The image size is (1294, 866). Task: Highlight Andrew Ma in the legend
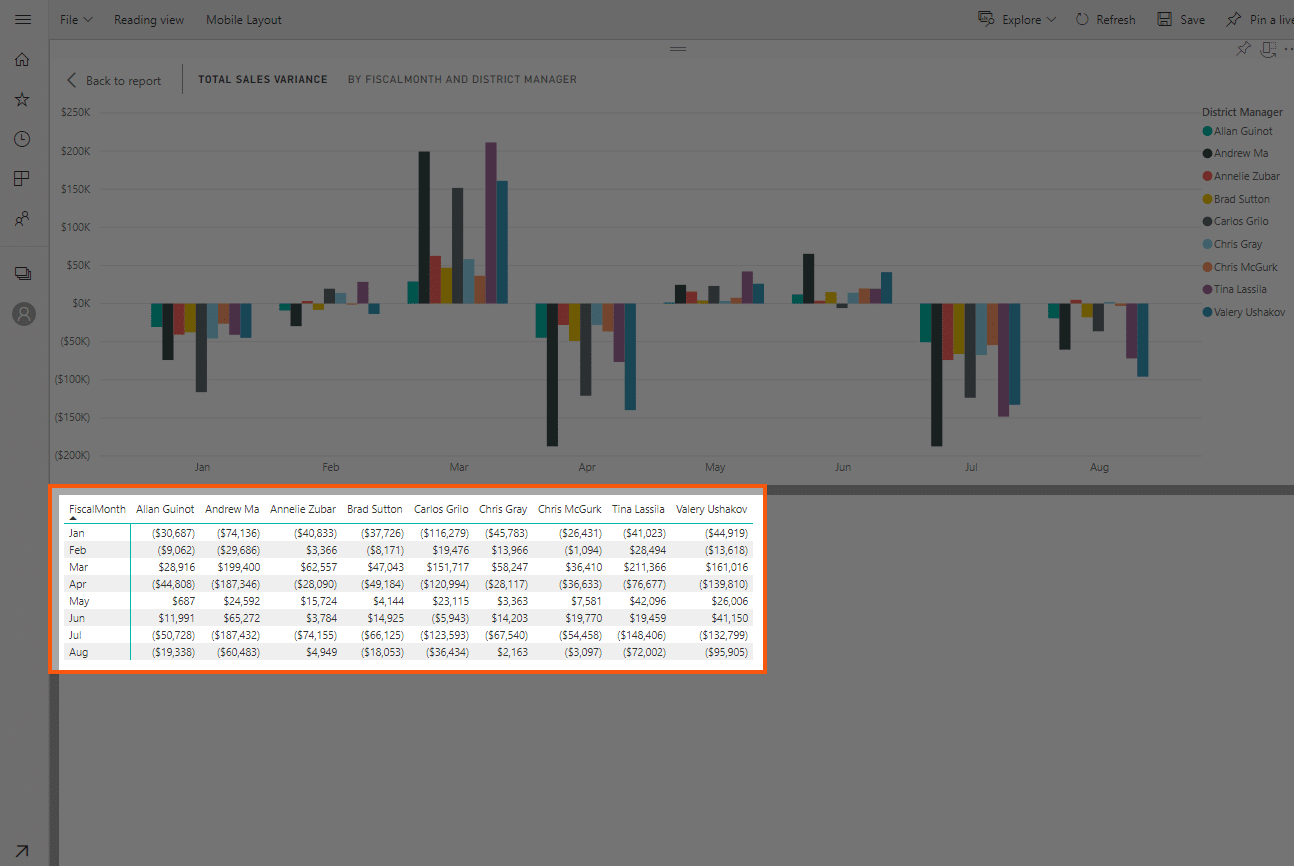pyautogui.click(x=1240, y=152)
